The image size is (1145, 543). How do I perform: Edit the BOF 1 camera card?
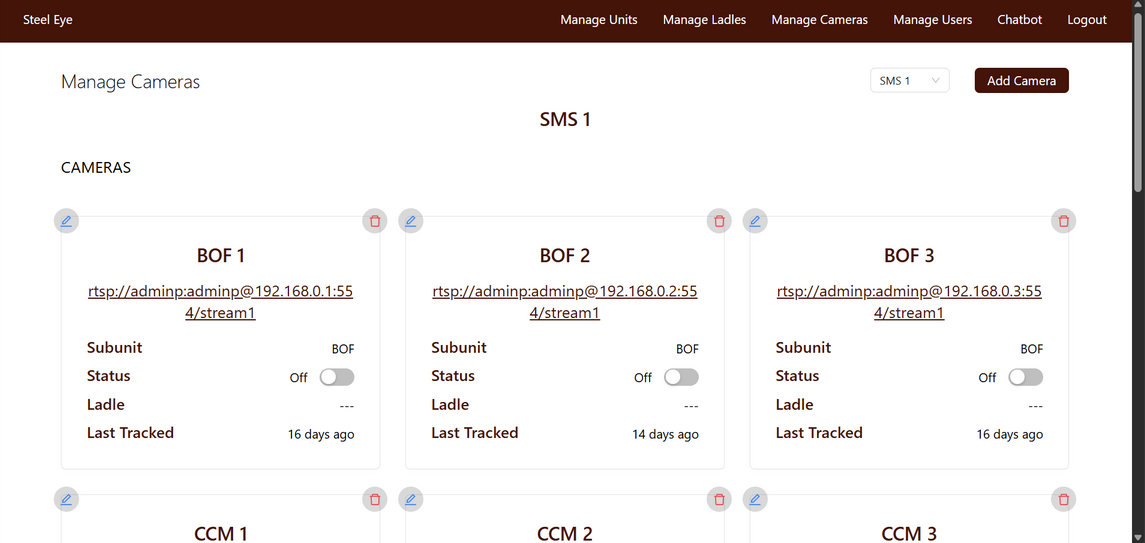66,221
